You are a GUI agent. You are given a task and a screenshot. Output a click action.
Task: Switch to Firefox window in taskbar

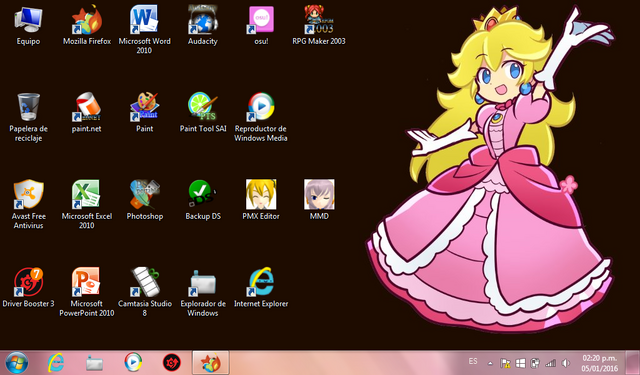pyautogui.click(x=211, y=363)
